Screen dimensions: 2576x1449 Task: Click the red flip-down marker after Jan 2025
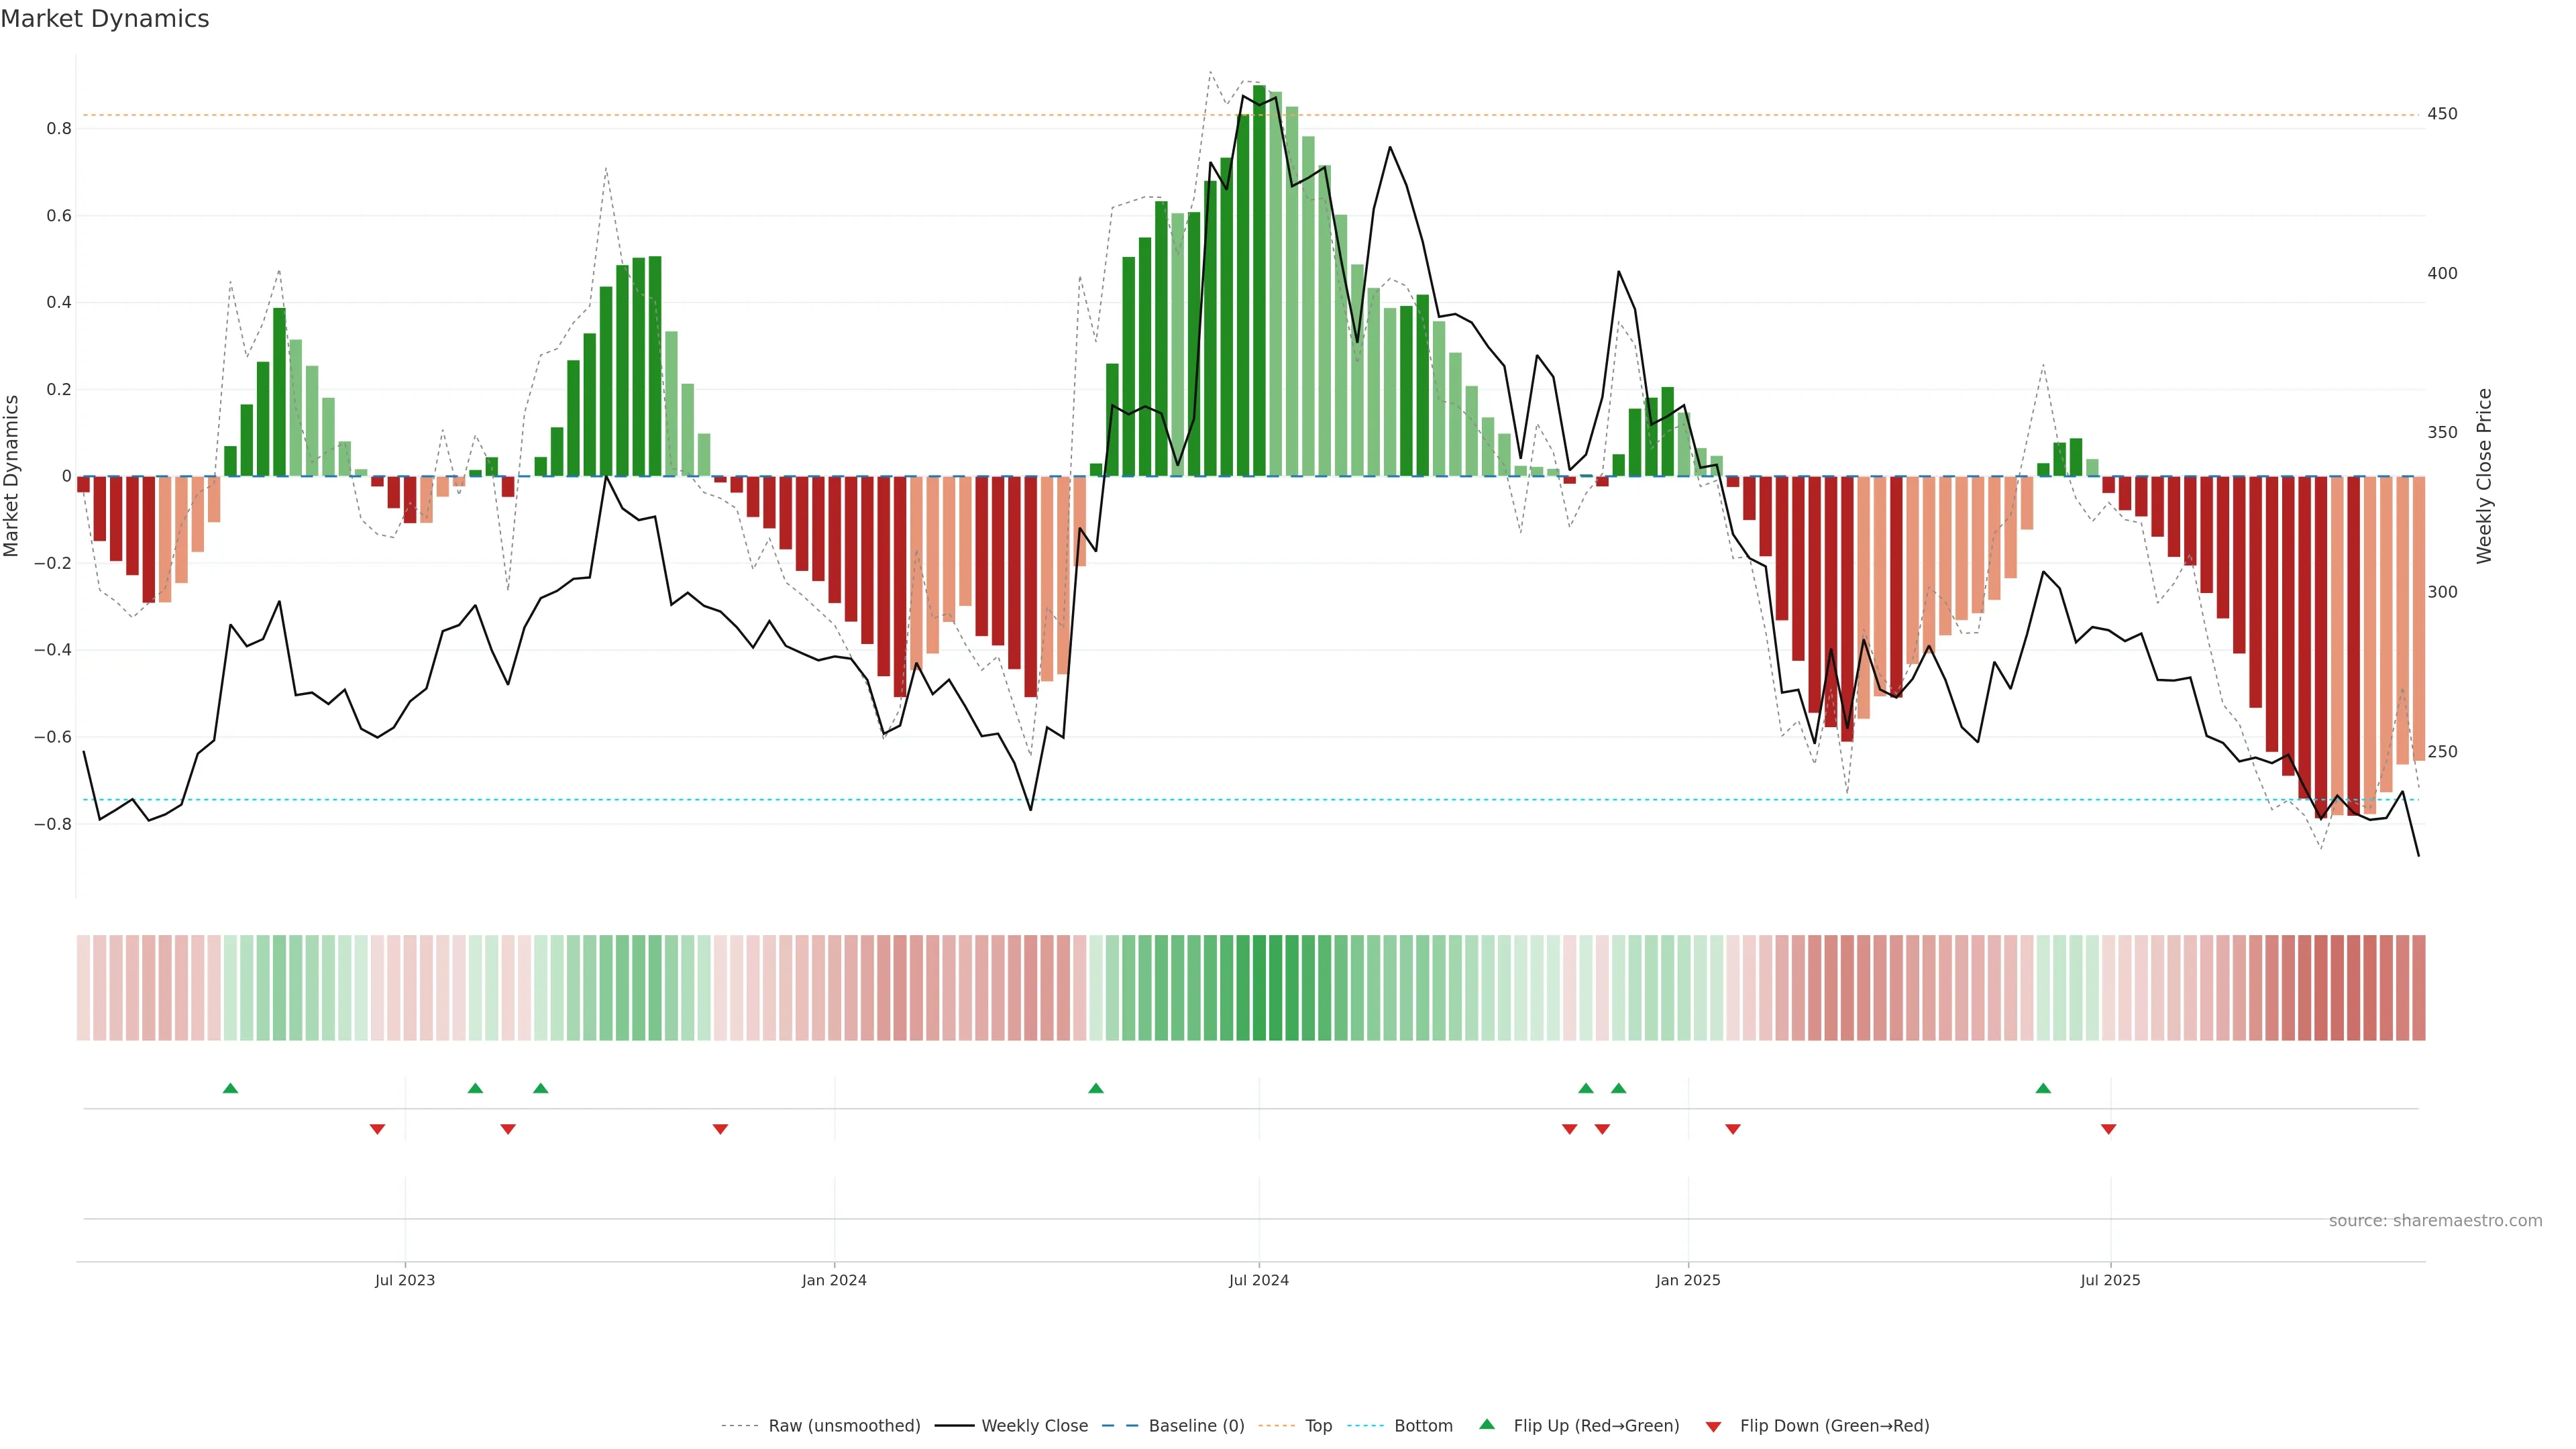1732,1129
